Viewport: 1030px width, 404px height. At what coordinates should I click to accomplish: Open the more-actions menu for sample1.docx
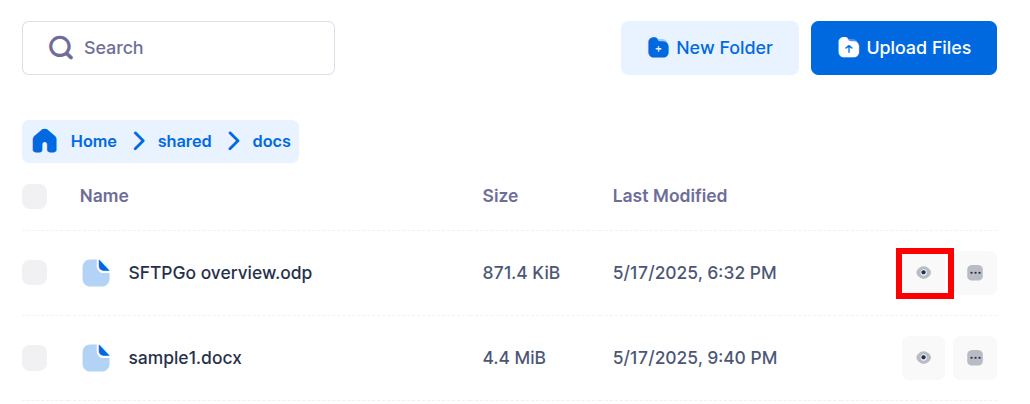pos(975,358)
